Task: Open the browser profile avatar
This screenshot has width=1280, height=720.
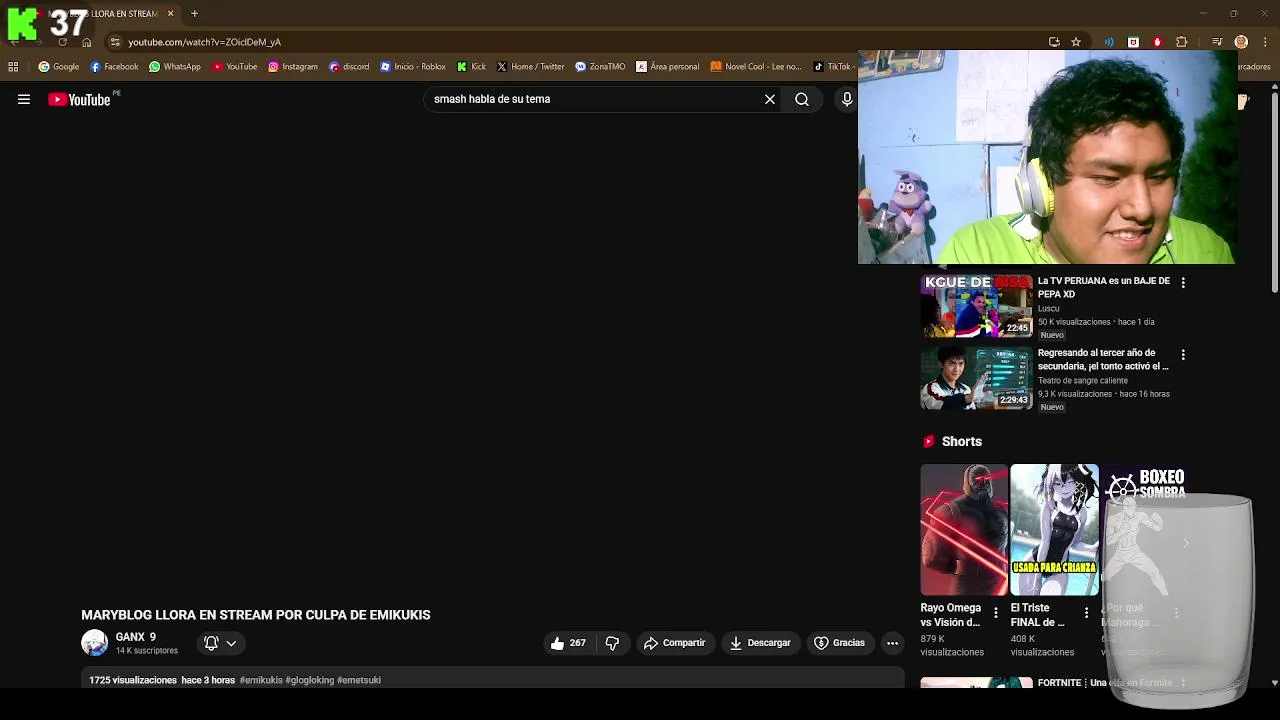Action: [1241, 42]
